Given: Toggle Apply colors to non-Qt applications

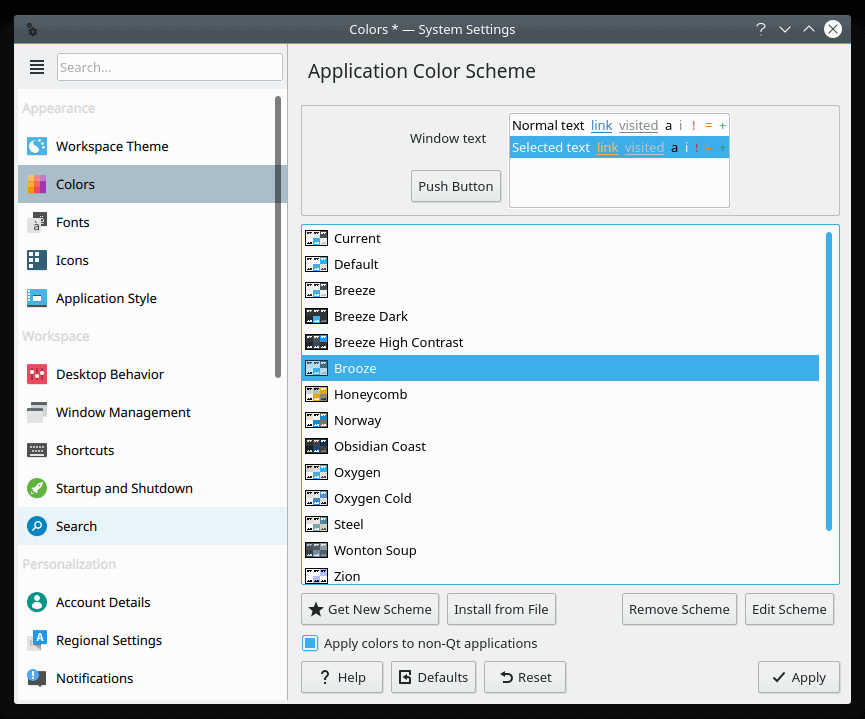Looking at the screenshot, I should pyautogui.click(x=310, y=643).
